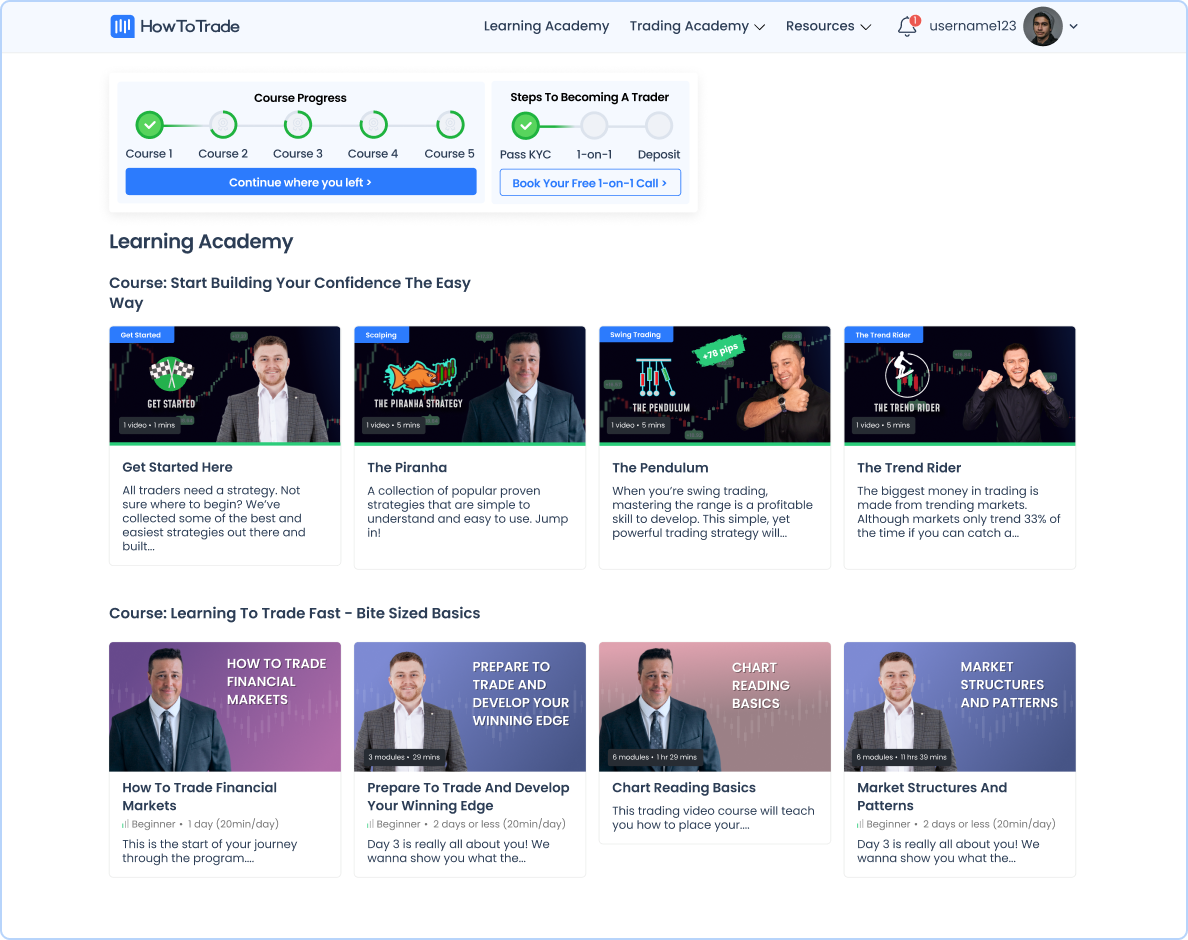Click the HowToTrade logo icon
This screenshot has width=1188, height=940.
(x=122, y=27)
